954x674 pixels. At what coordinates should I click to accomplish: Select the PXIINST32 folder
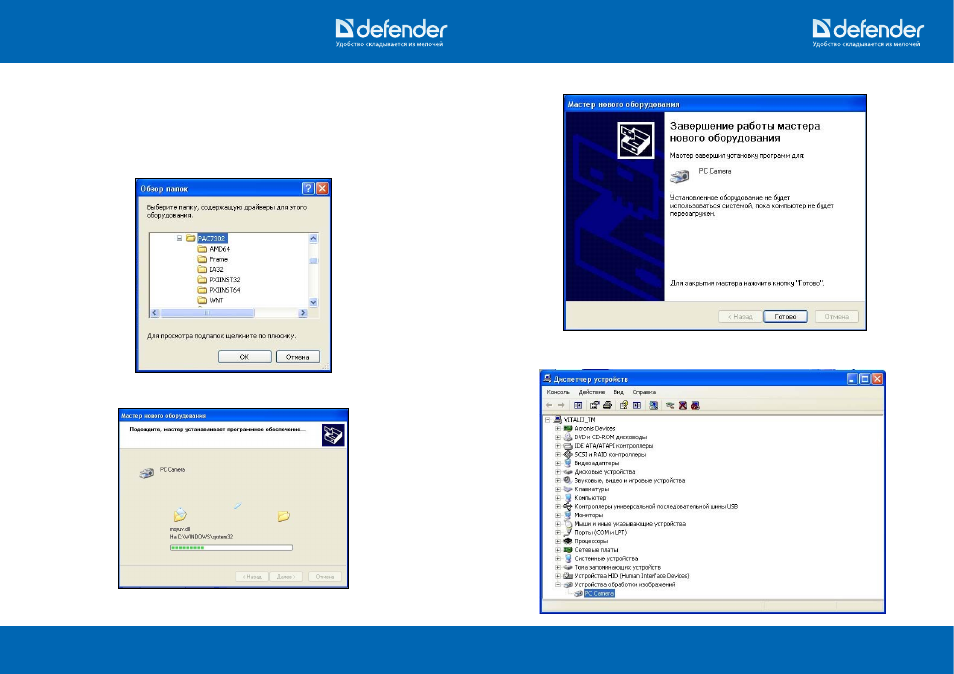225,280
